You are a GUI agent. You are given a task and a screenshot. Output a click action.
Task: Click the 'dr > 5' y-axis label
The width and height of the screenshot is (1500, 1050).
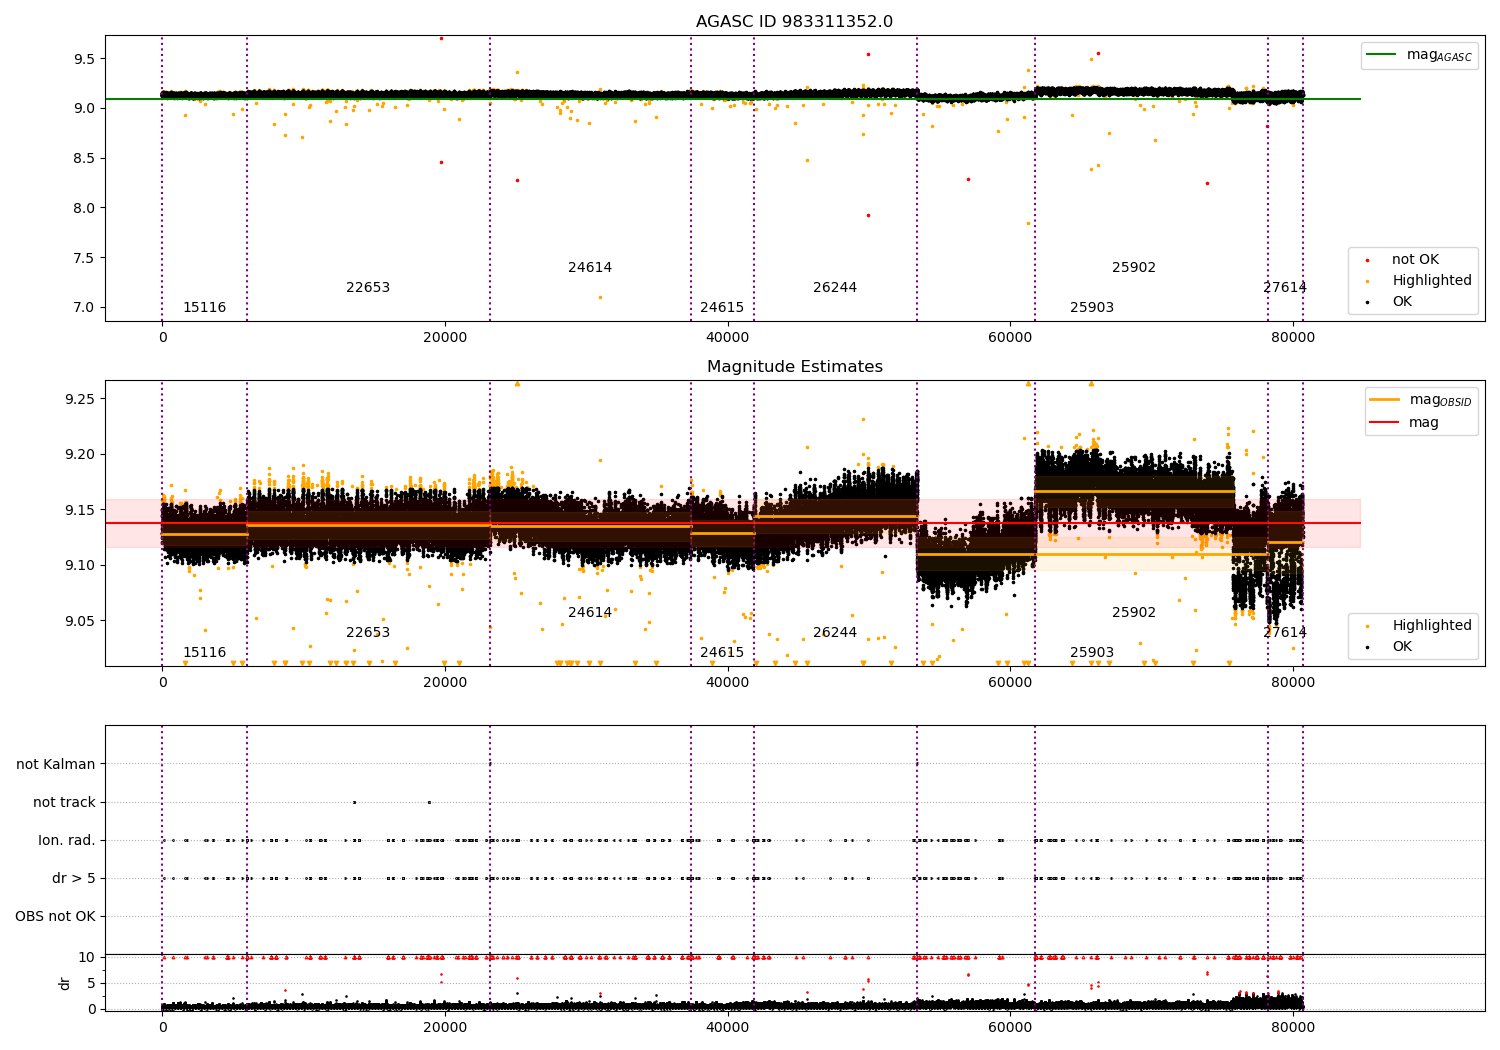click(x=74, y=879)
